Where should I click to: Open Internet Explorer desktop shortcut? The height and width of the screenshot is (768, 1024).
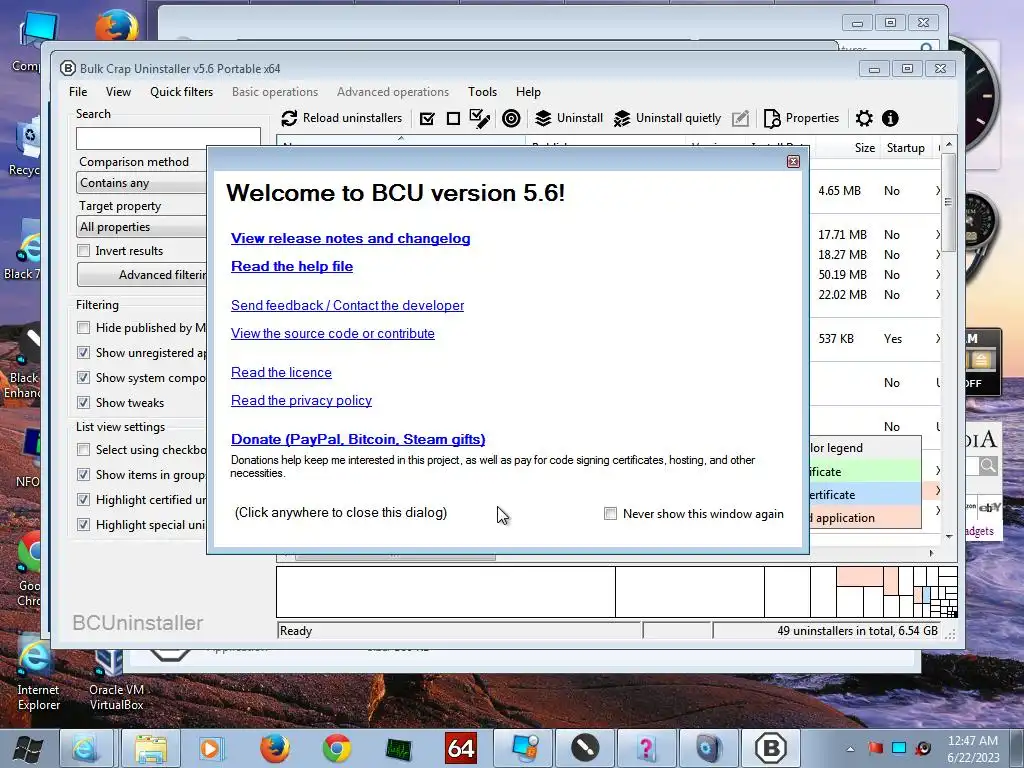38,675
